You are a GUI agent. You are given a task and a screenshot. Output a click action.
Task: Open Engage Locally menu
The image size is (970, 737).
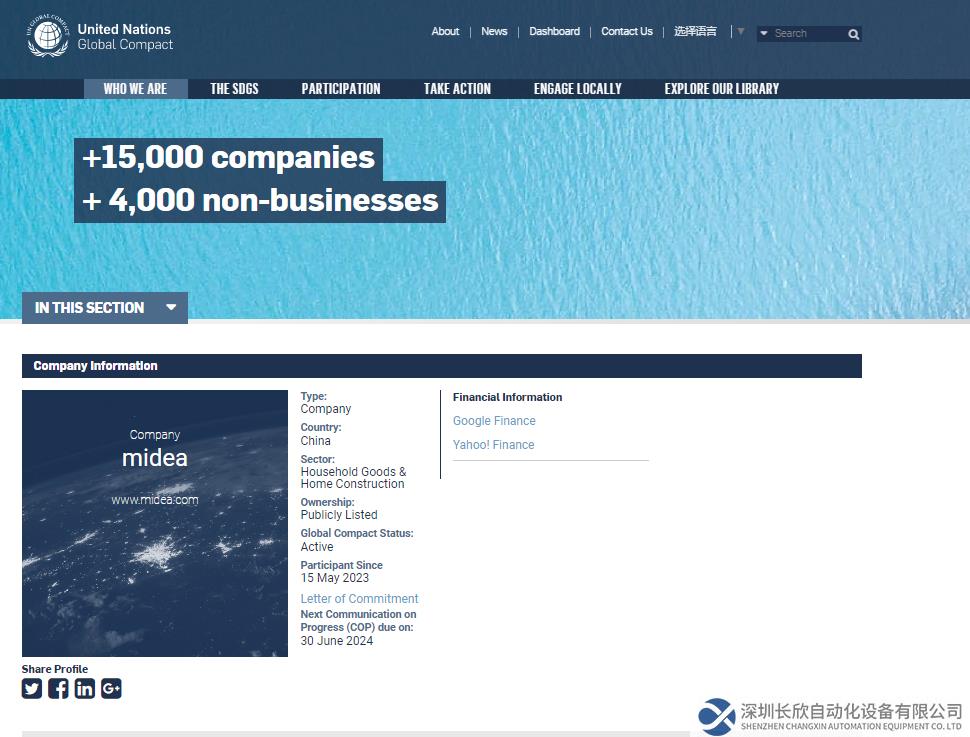(577, 89)
